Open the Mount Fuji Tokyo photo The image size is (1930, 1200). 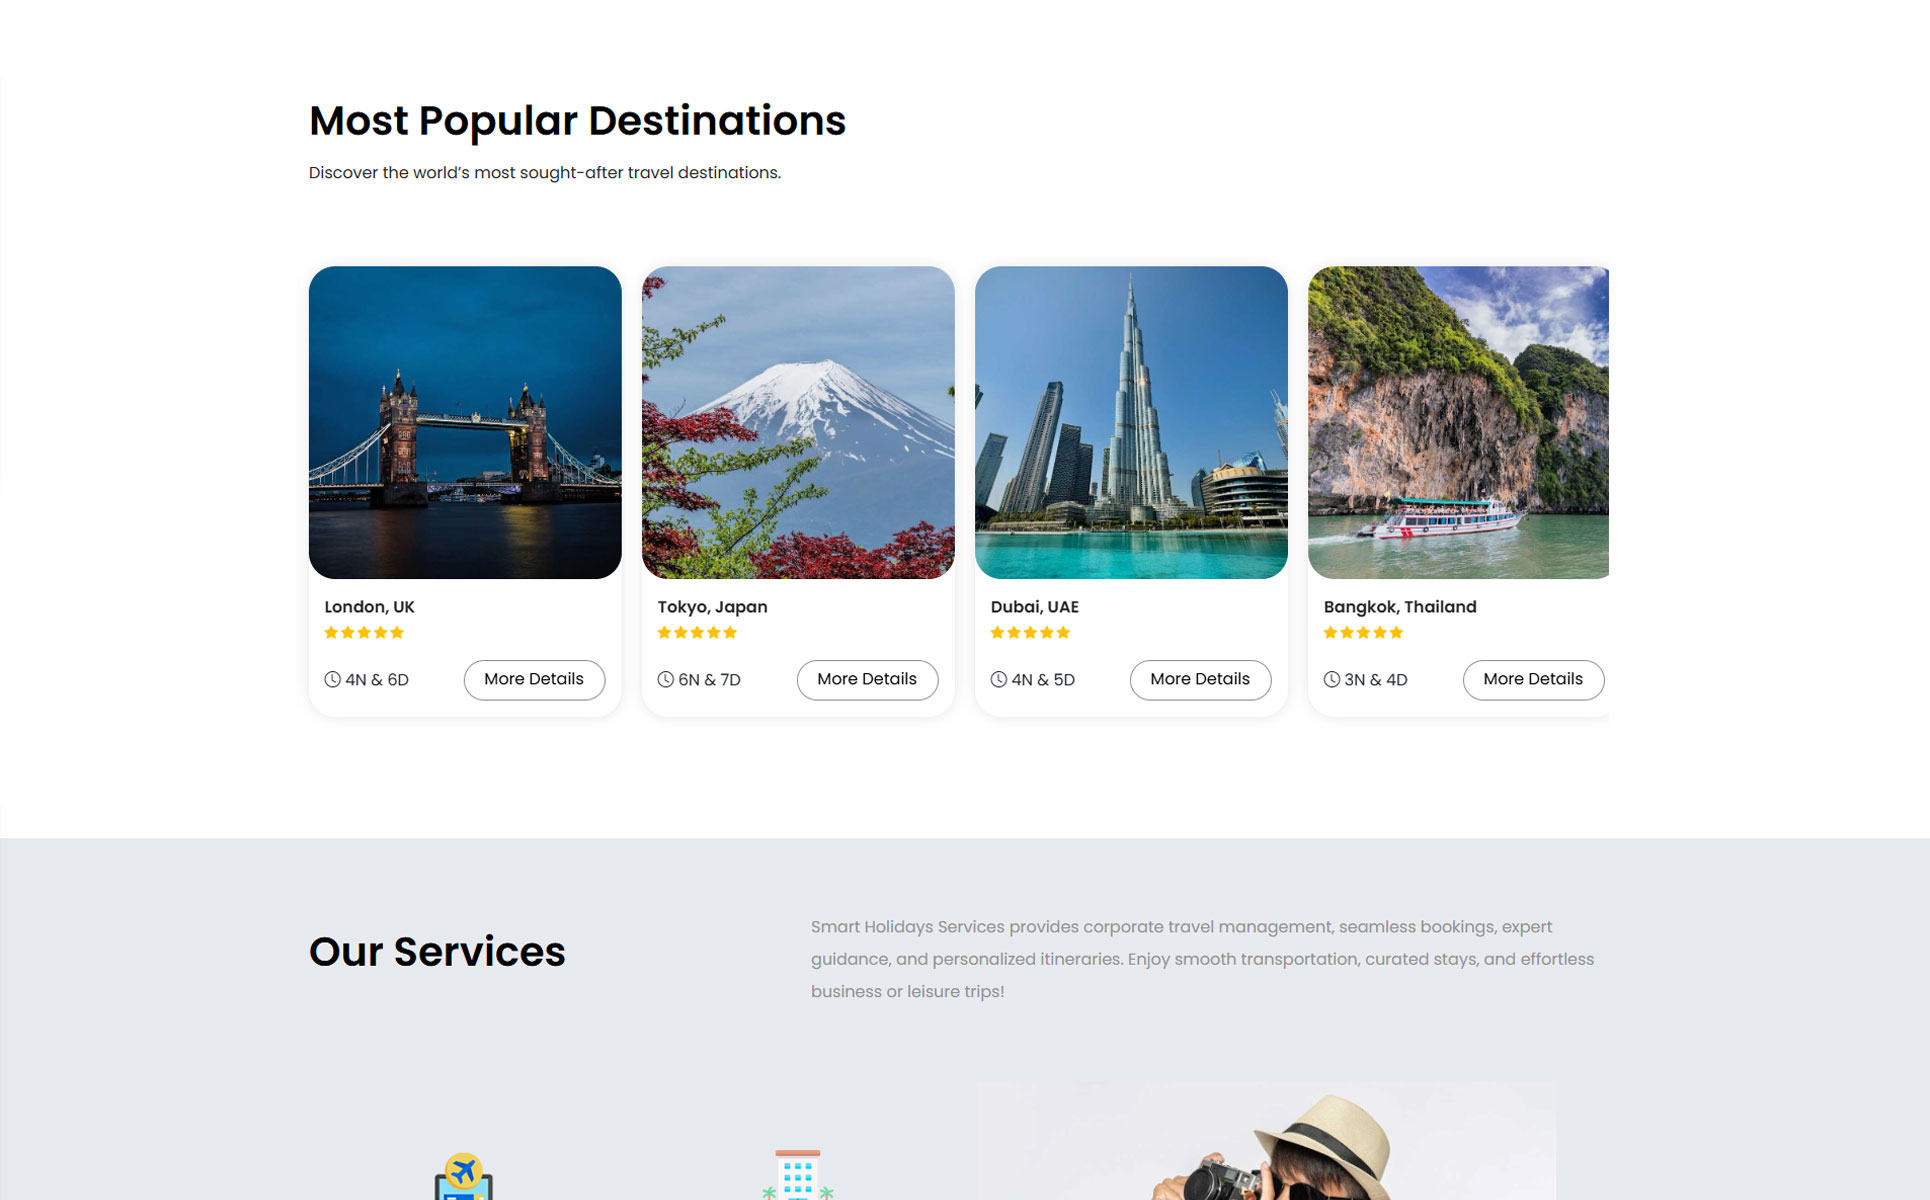click(798, 422)
